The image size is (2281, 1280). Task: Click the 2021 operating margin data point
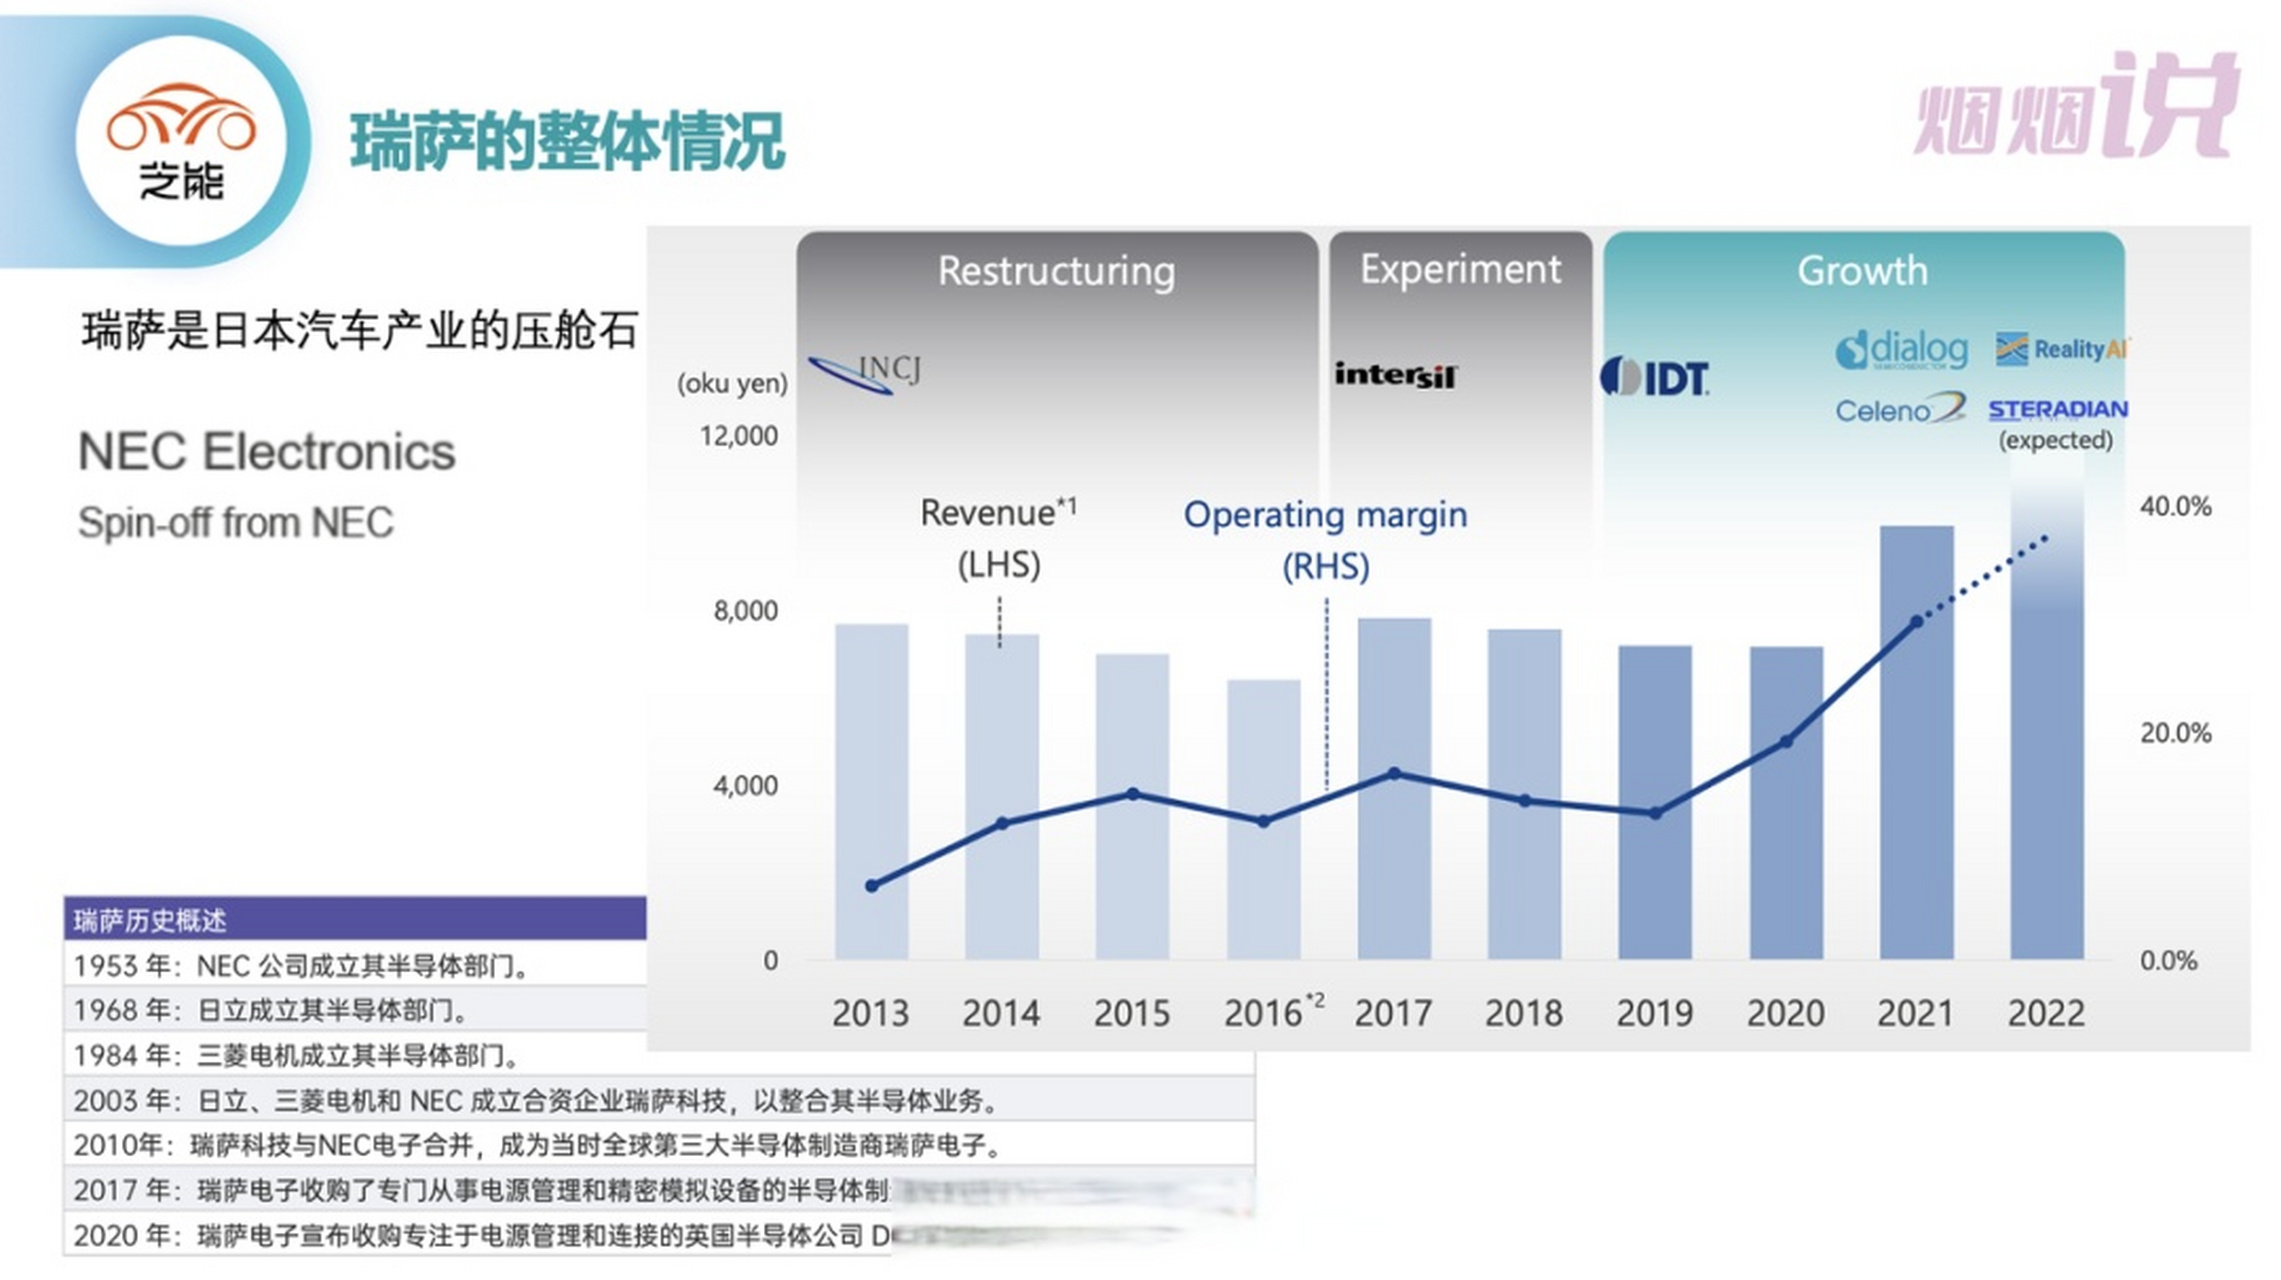(1917, 622)
